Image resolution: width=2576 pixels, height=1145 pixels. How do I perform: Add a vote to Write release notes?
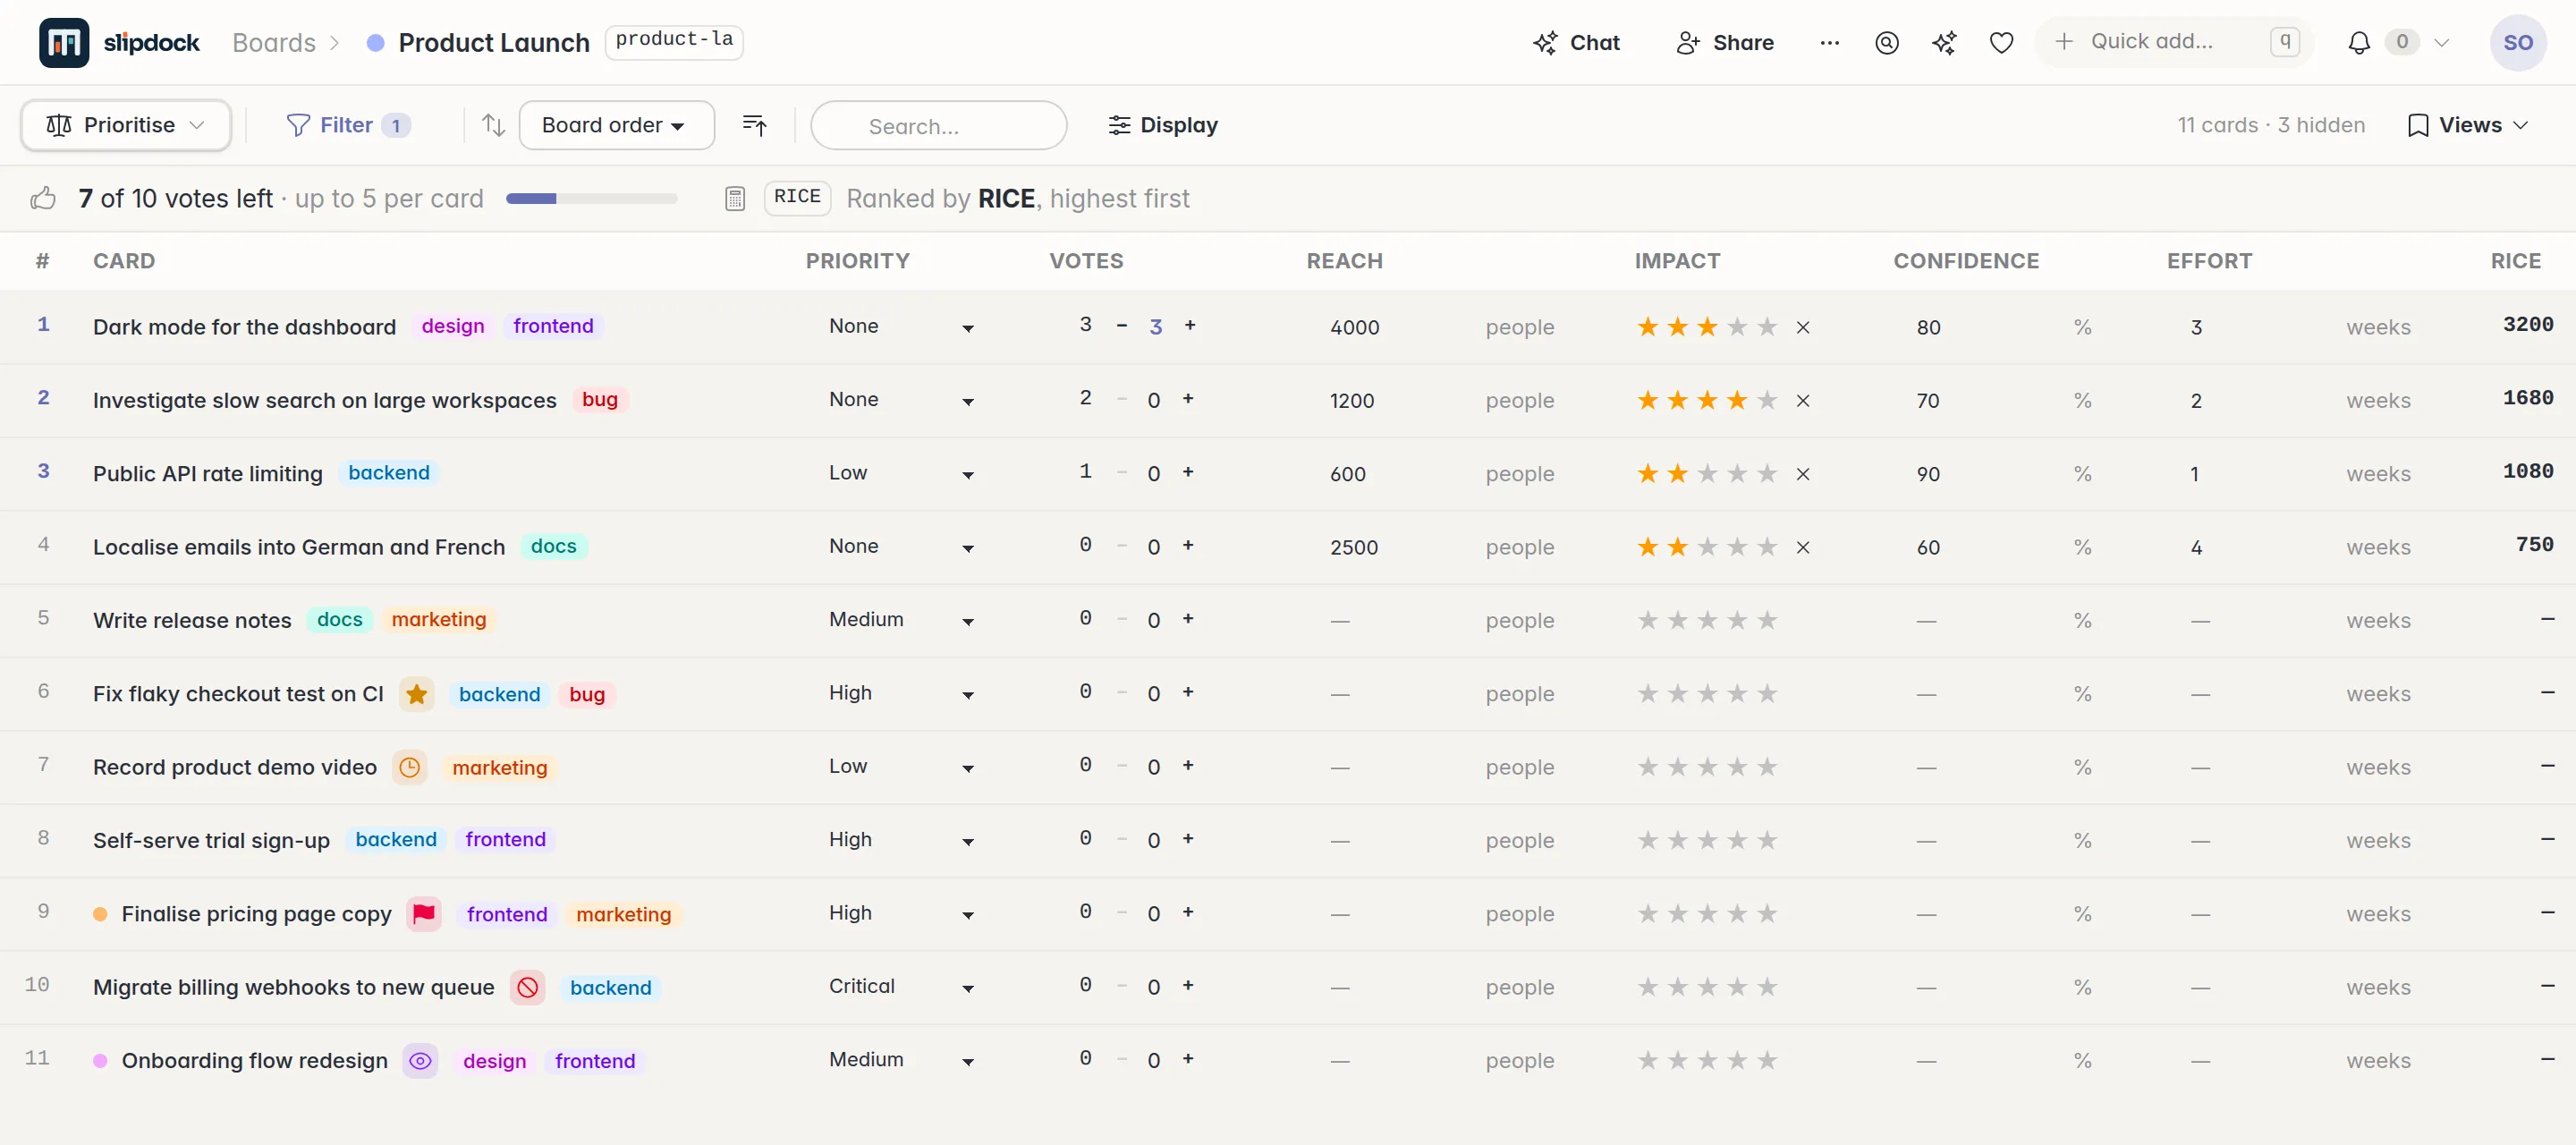point(1188,619)
